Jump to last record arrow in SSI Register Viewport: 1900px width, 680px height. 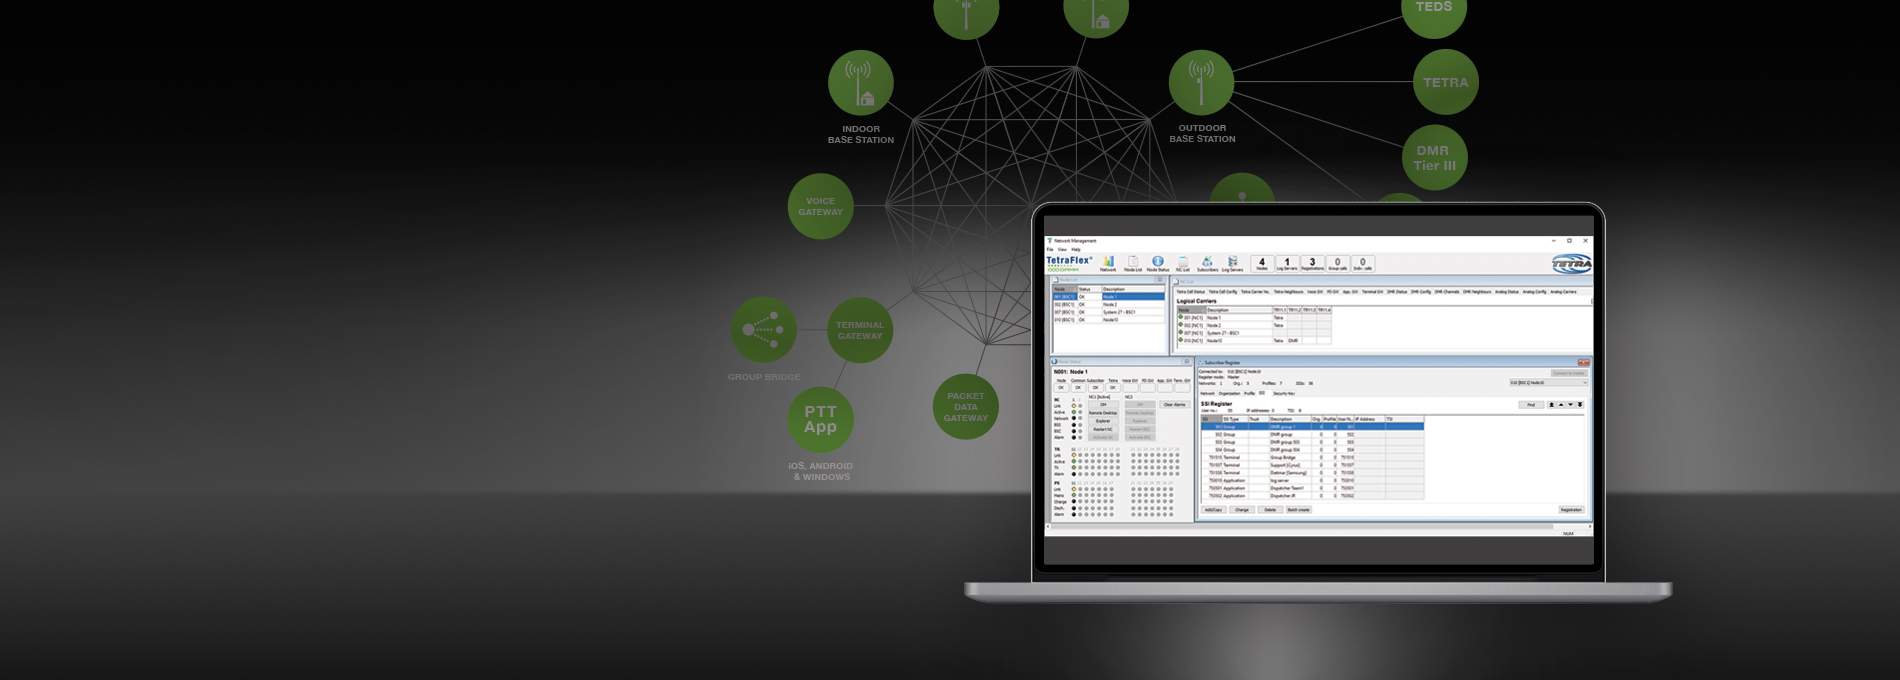pyautogui.click(x=1580, y=405)
